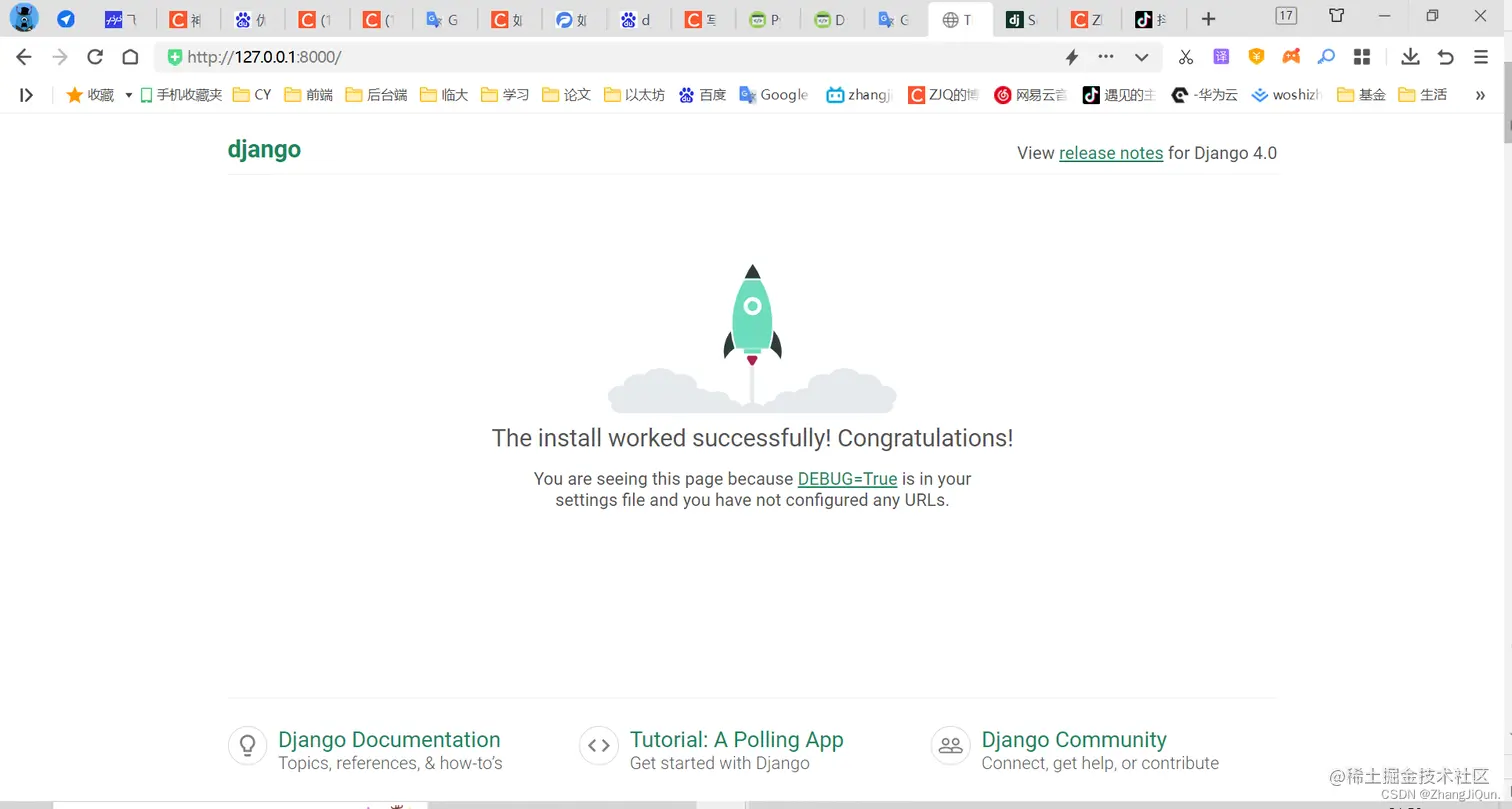Switch to the TikTok tab
The height and width of the screenshot is (809, 1512).
point(1152,20)
